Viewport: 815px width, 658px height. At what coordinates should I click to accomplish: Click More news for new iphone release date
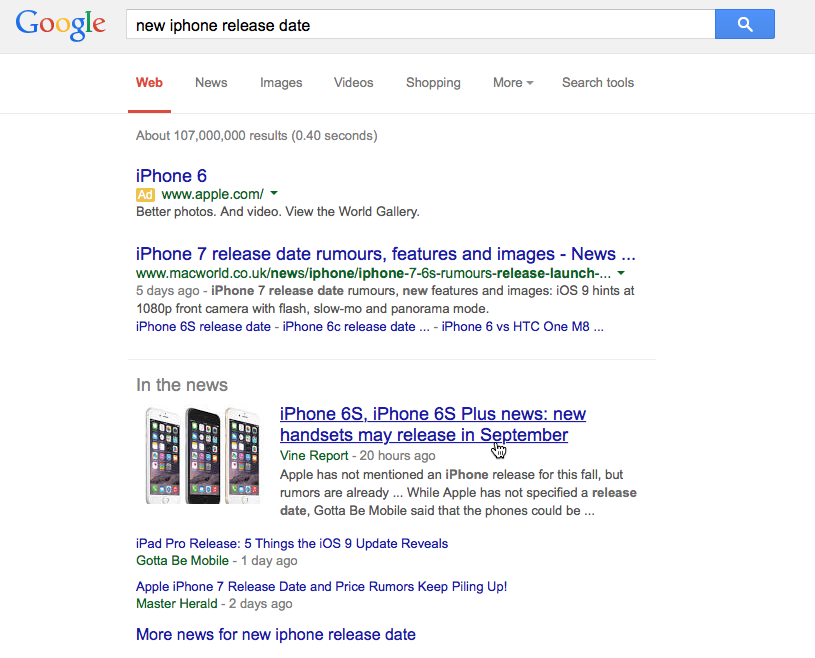click(x=275, y=634)
